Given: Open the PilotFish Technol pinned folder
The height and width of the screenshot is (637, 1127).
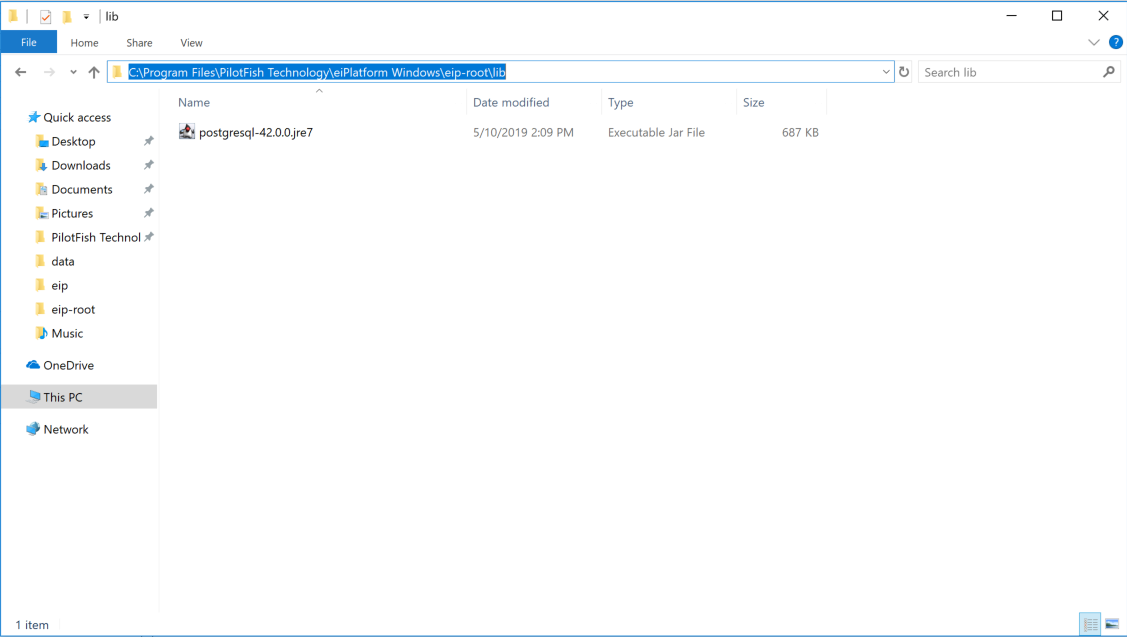Looking at the screenshot, I should [96, 237].
